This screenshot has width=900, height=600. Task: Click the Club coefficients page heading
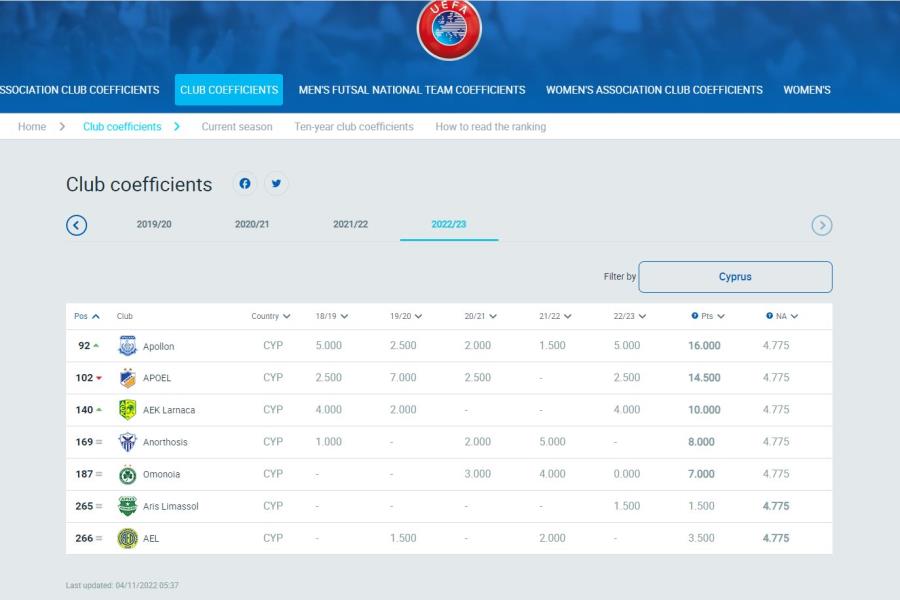pyautogui.click(x=139, y=184)
